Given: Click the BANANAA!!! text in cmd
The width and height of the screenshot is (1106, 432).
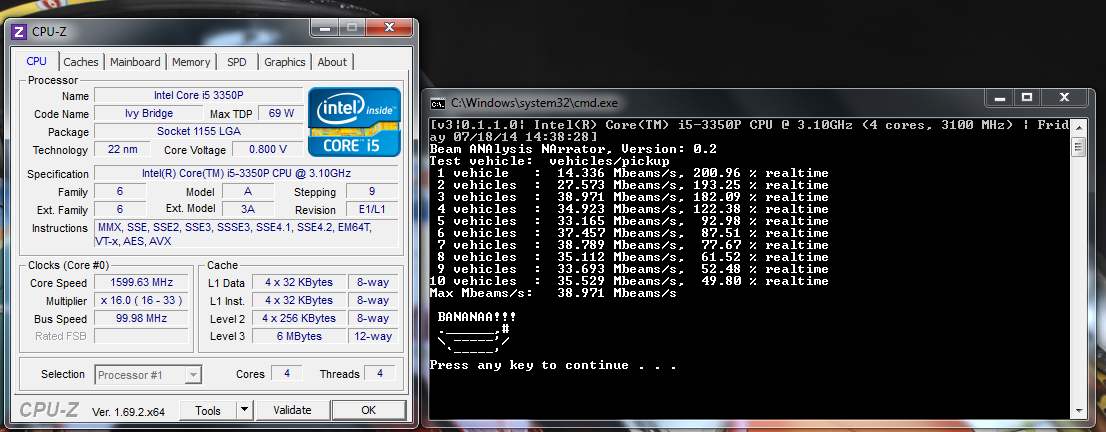Looking at the screenshot, I should pos(475,317).
